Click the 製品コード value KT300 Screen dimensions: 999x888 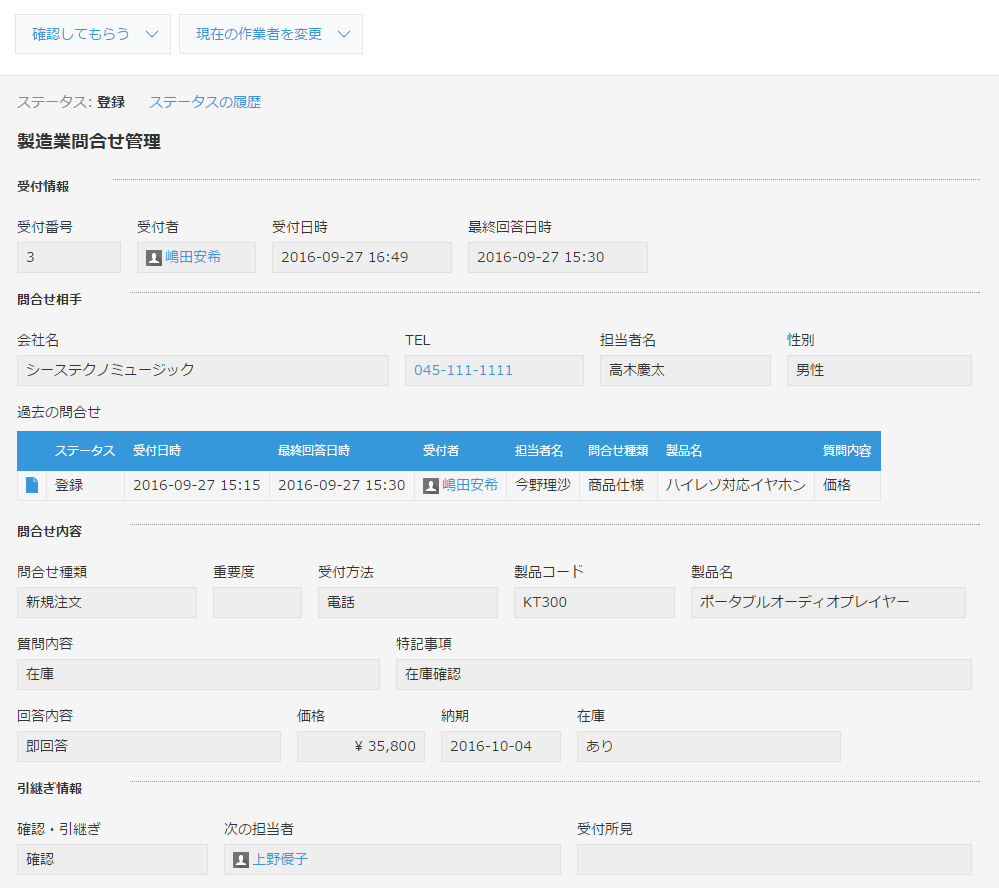(594, 602)
